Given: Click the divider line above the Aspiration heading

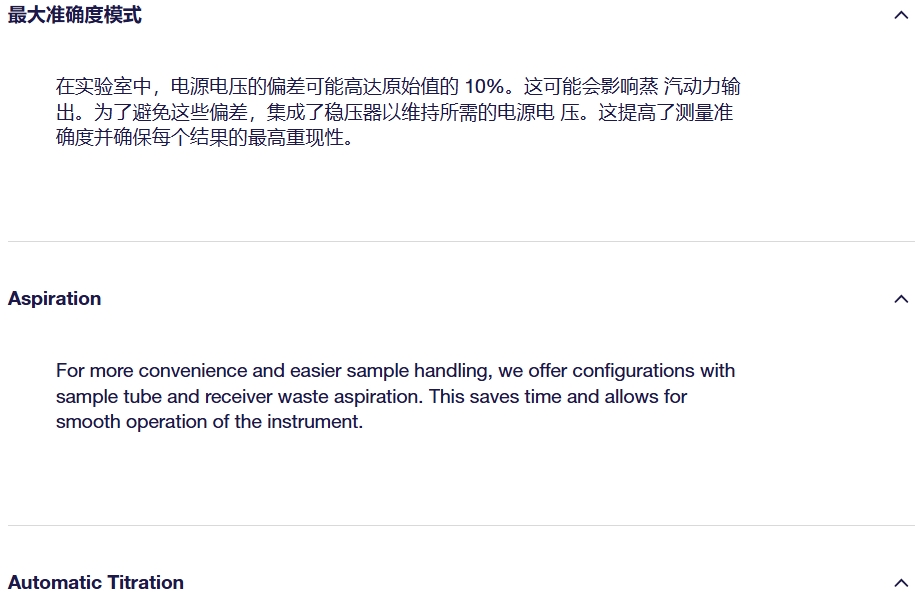Looking at the screenshot, I should point(461,242).
